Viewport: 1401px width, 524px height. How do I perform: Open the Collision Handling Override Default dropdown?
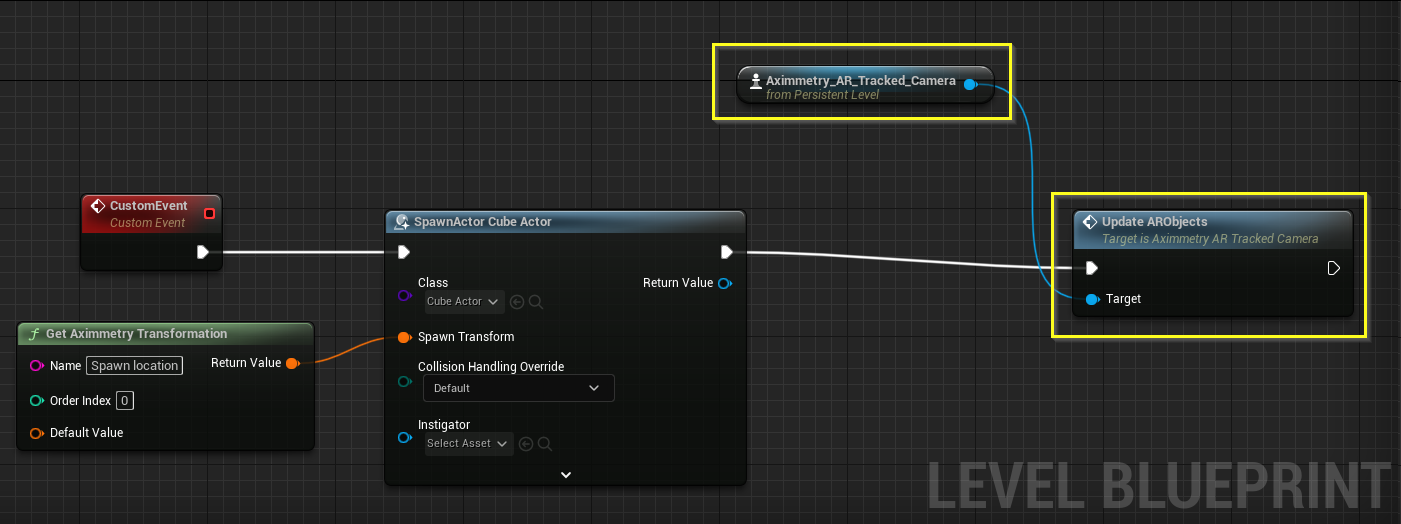[x=518, y=388]
